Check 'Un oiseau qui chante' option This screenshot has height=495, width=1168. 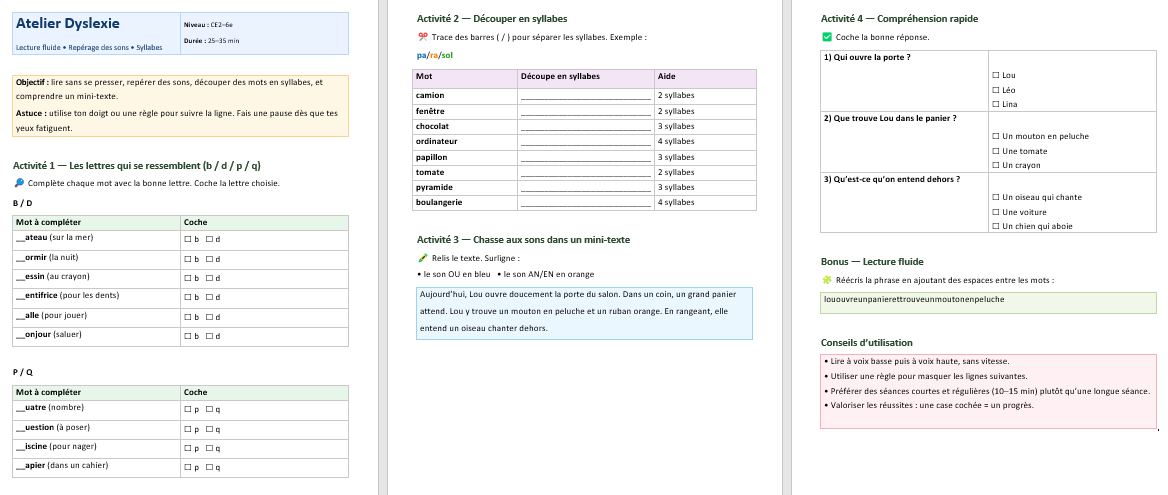click(995, 197)
